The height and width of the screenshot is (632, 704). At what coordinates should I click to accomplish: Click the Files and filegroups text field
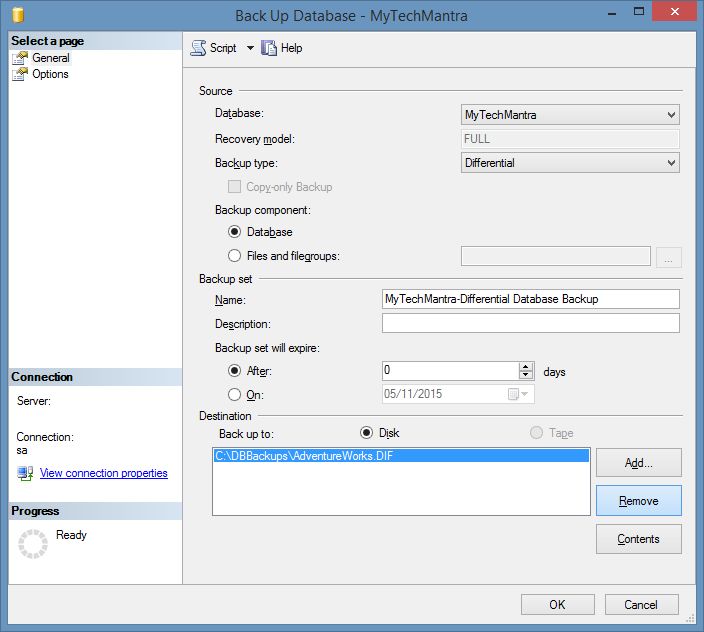tap(555, 256)
